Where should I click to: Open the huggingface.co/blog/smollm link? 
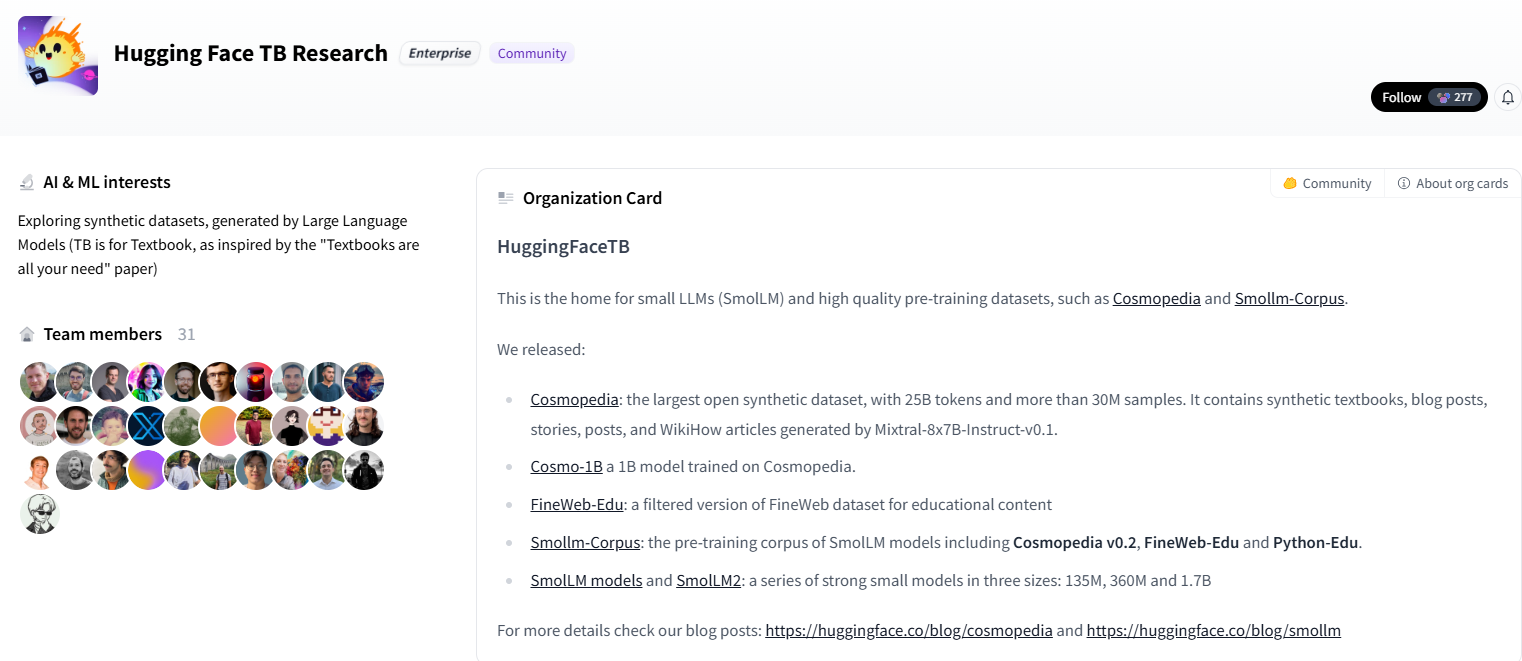click(x=1214, y=631)
